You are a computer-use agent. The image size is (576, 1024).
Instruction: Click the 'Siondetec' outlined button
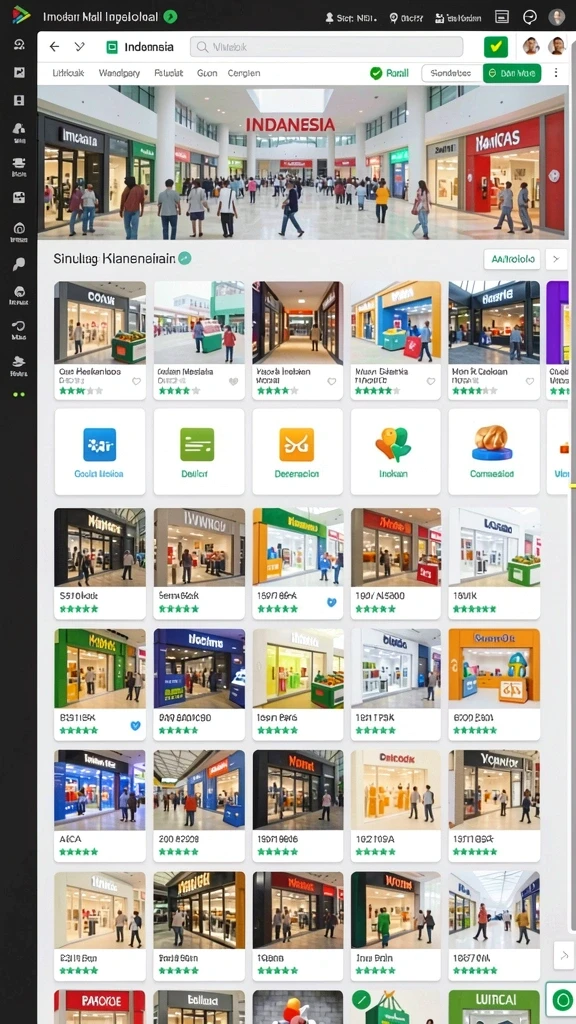pyautogui.click(x=451, y=73)
